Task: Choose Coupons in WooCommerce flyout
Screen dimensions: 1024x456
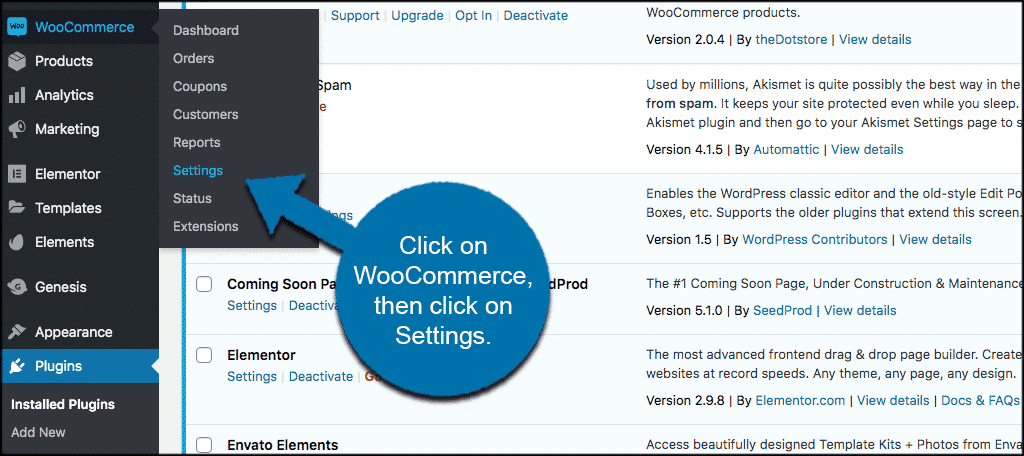Action: click(200, 86)
